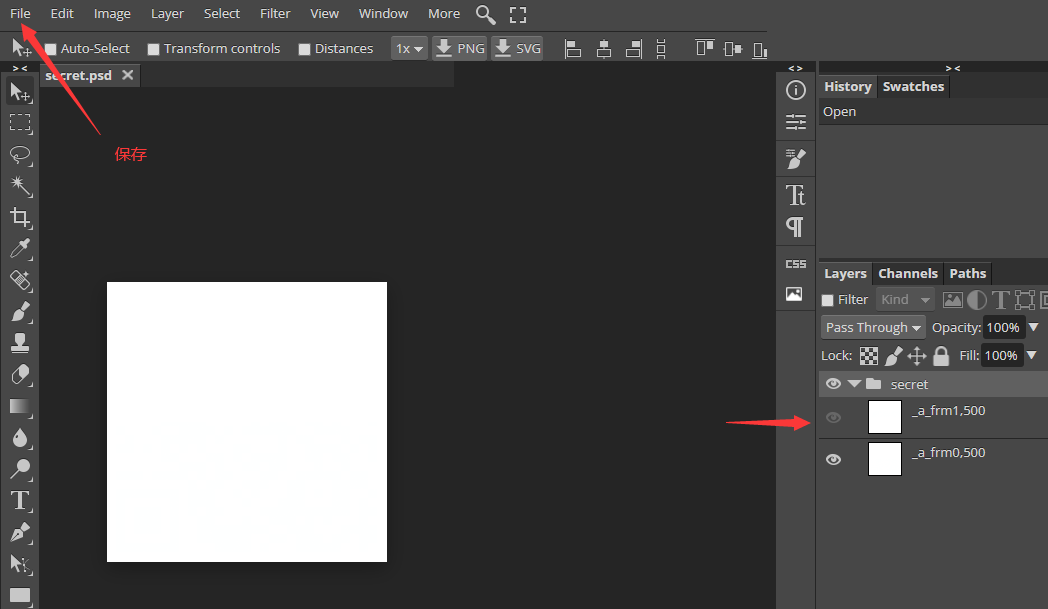The width and height of the screenshot is (1048, 609).
Task: Collapse the secret folder group
Action: [854, 384]
